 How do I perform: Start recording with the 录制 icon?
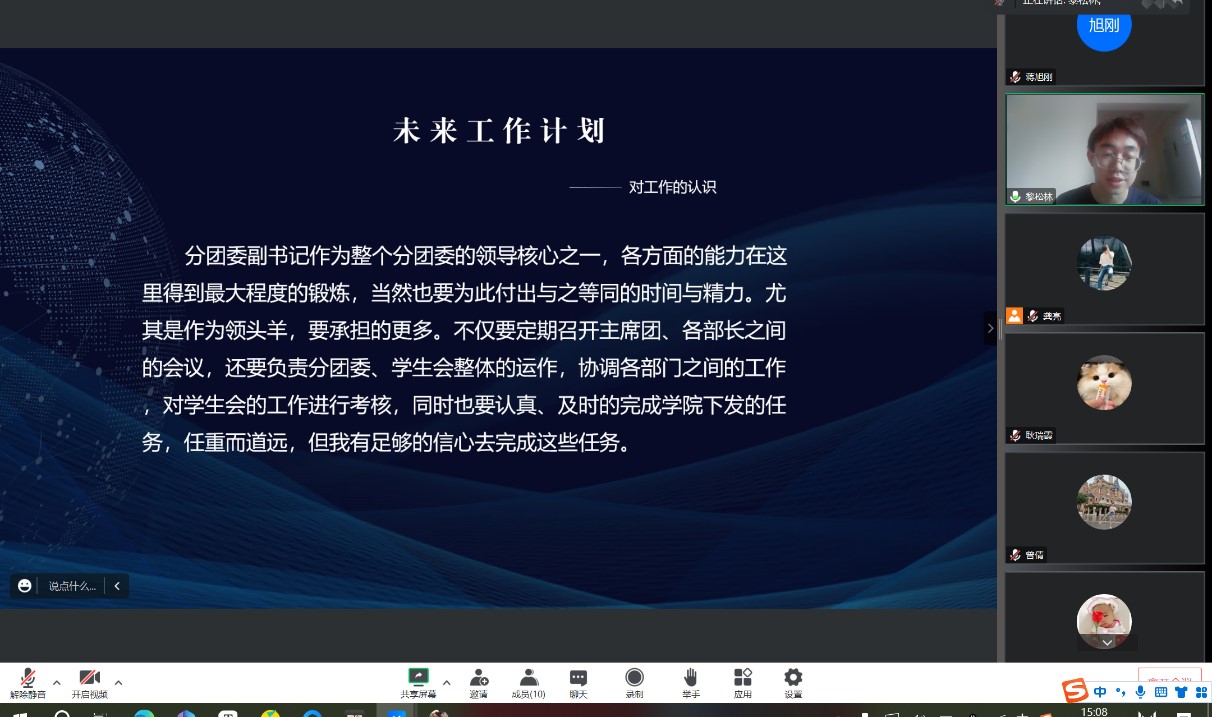tap(634, 679)
